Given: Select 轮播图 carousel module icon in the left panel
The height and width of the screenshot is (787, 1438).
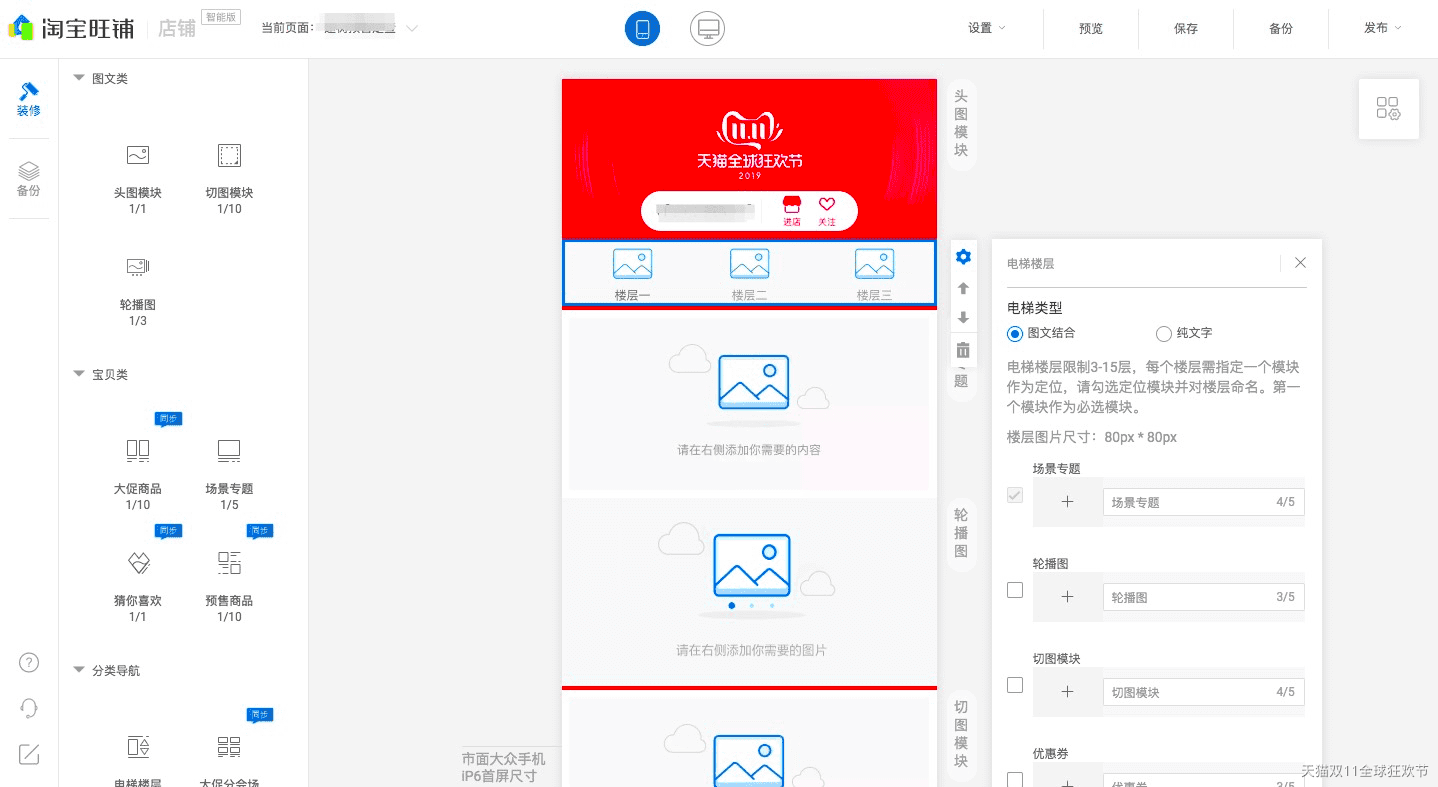Looking at the screenshot, I should [138, 267].
